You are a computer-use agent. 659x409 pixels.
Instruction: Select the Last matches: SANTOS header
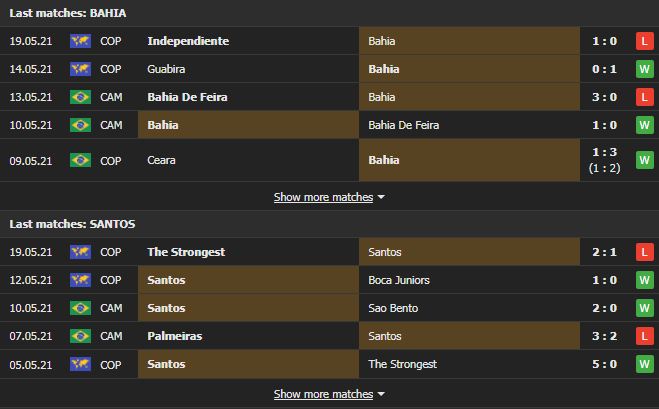(72, 224)
